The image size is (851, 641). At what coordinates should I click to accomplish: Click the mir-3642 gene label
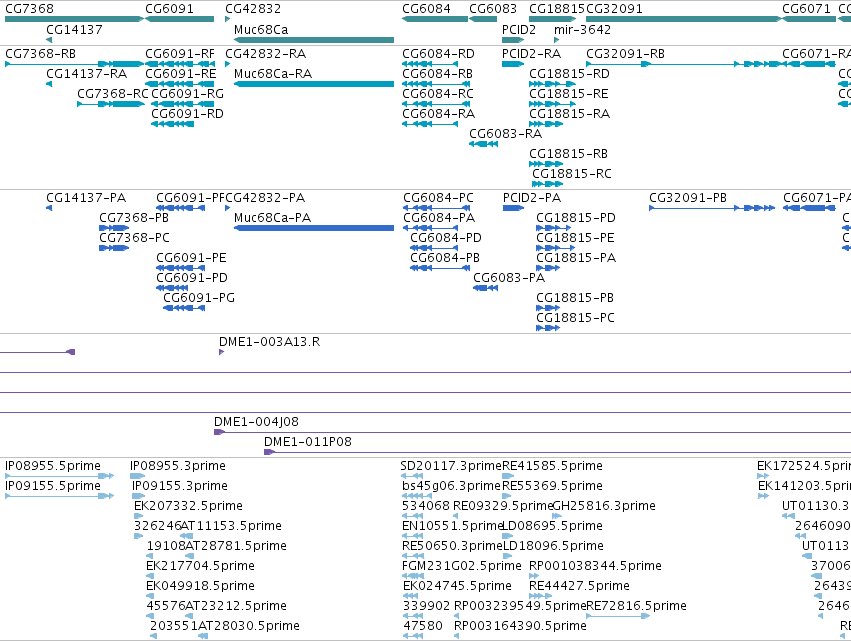coord(582,29)
